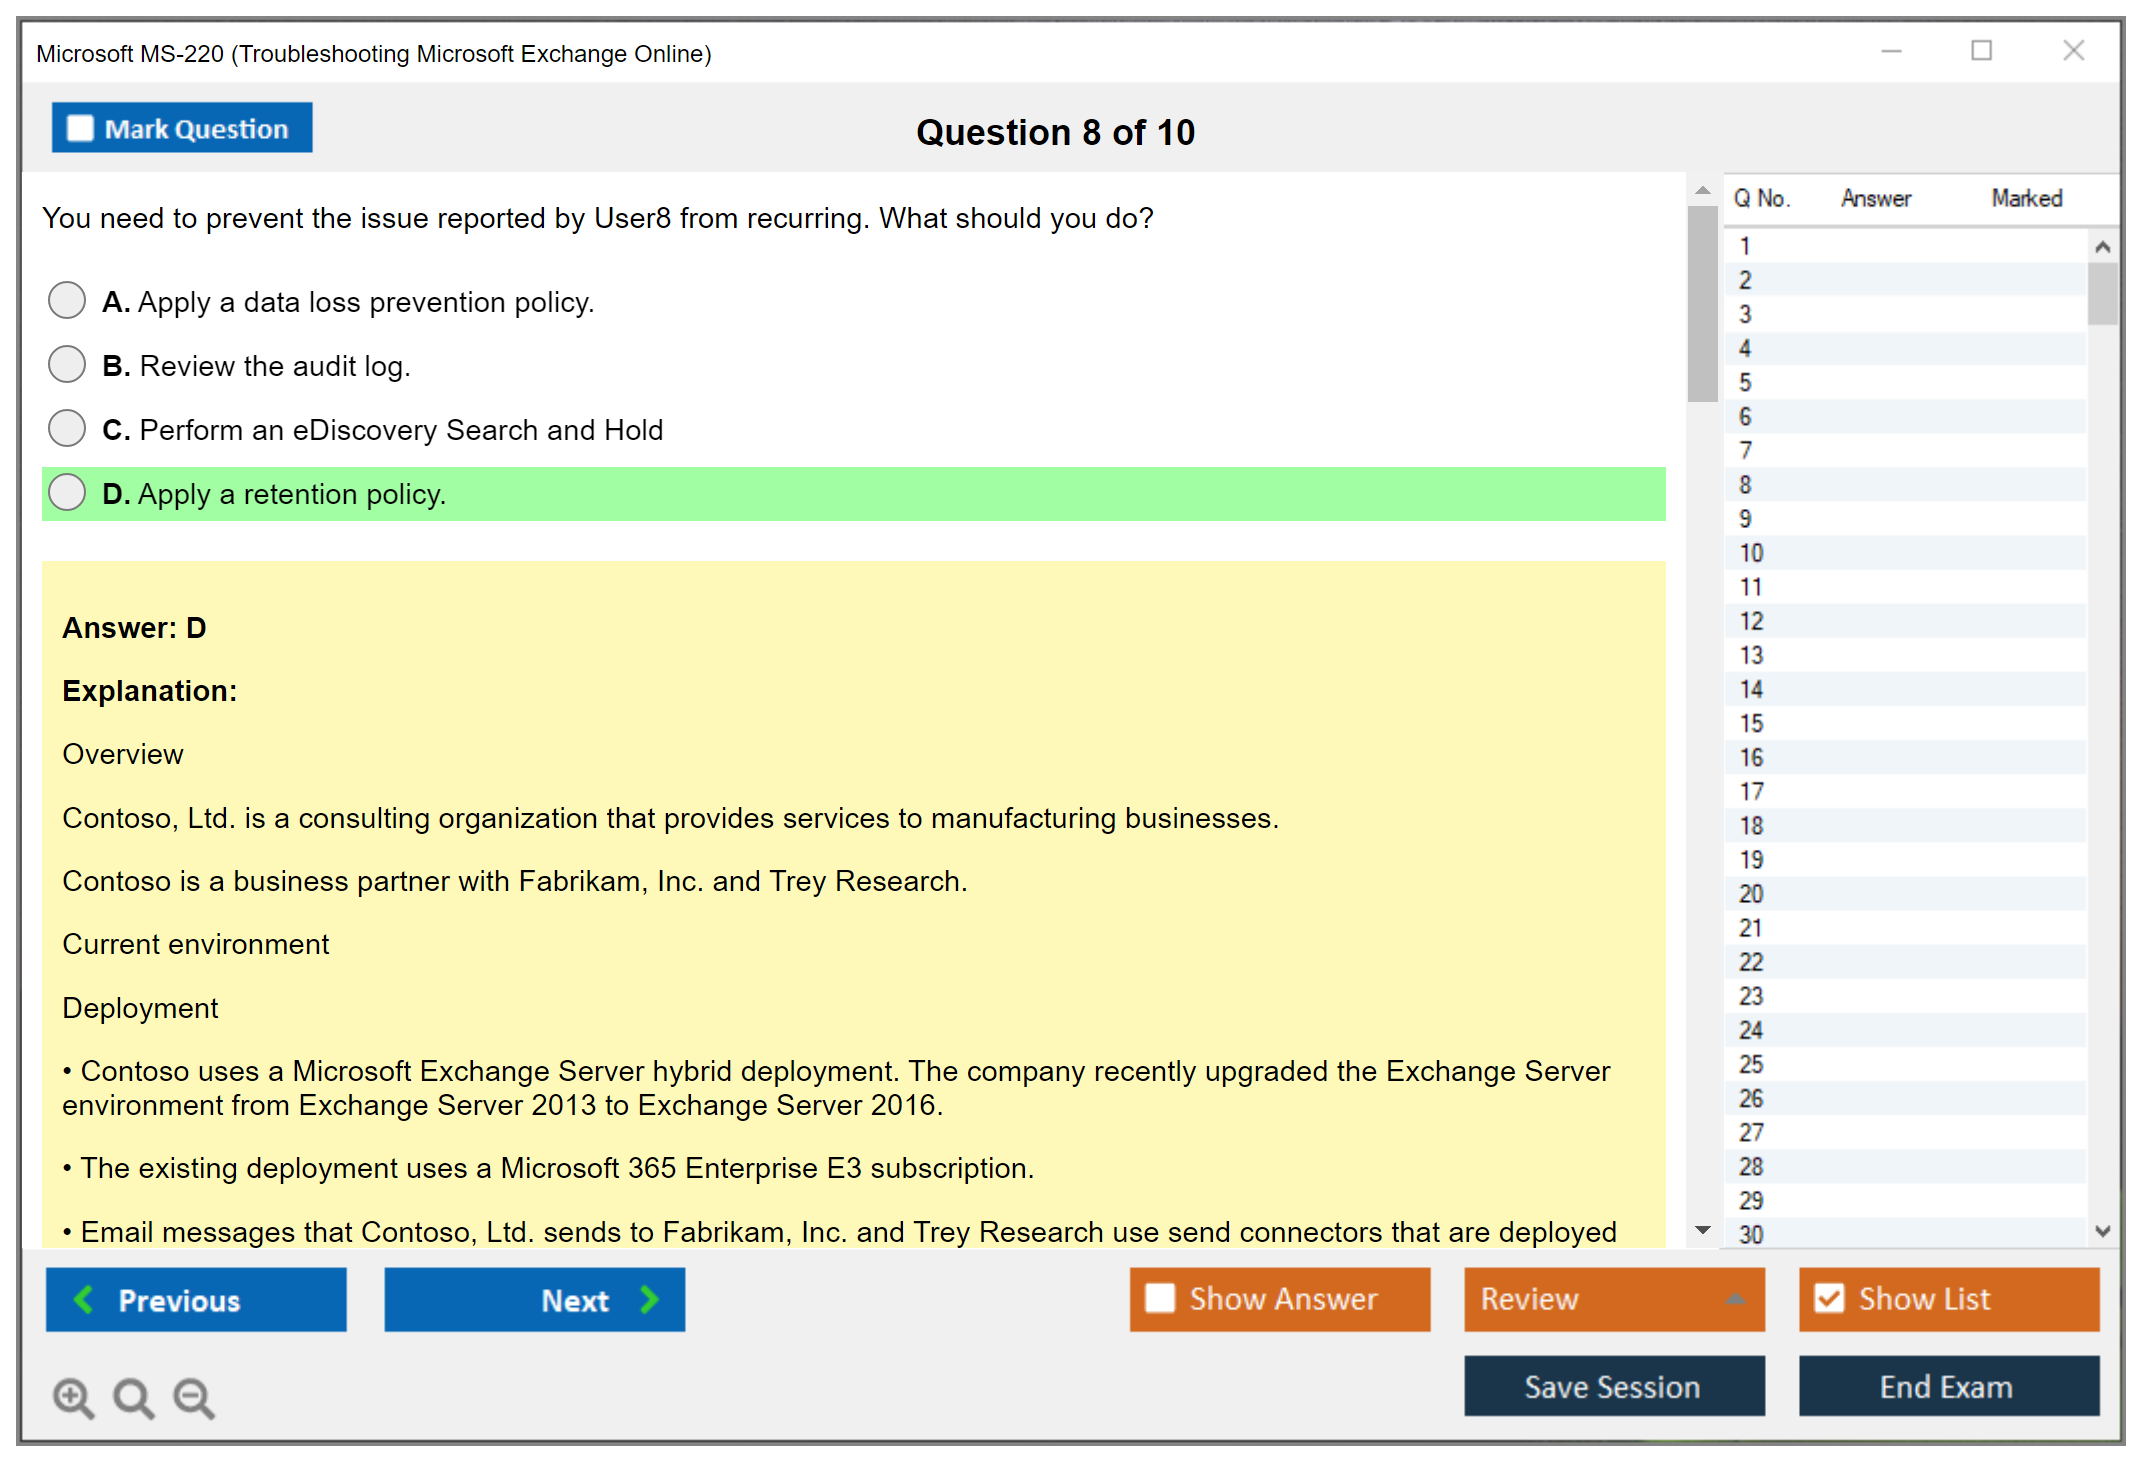2150x1470 pixels.
Task: Jump to question 12 in list
Action: pos(1751,621)
